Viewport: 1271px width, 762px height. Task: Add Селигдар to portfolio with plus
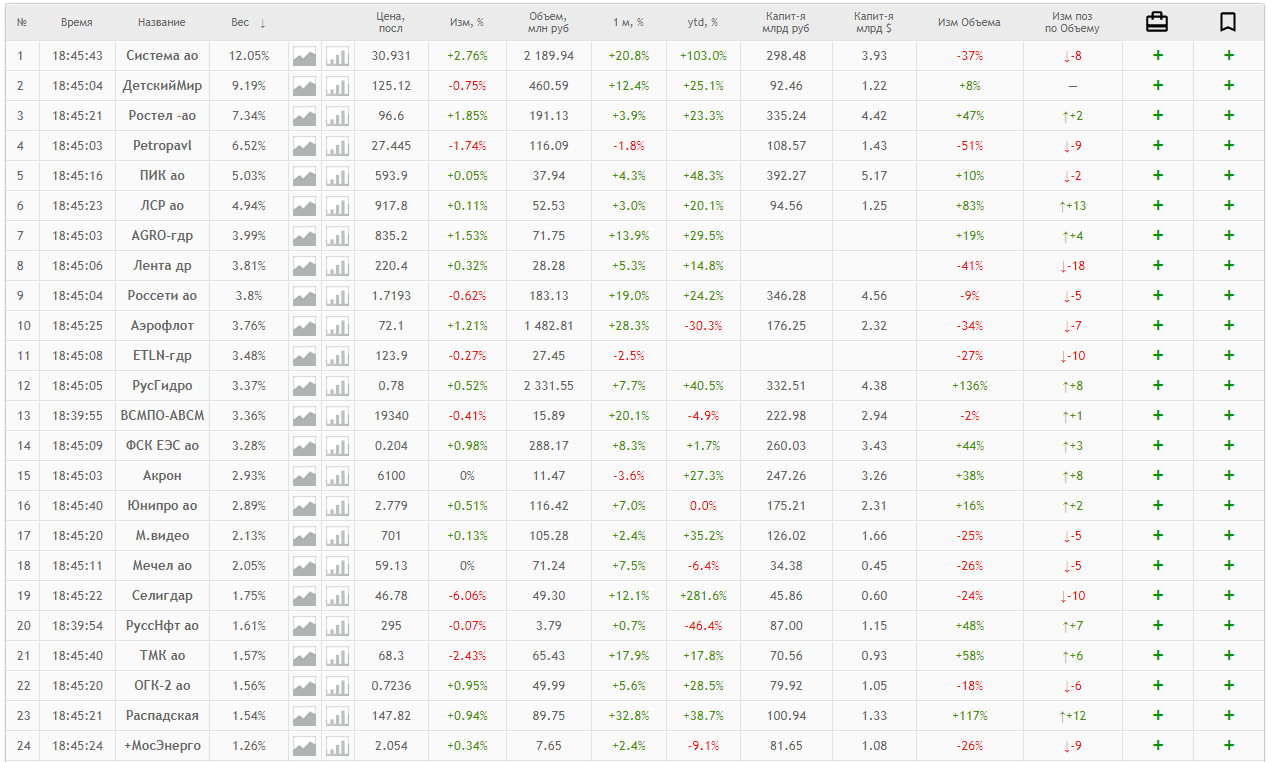click(1157, 596)
